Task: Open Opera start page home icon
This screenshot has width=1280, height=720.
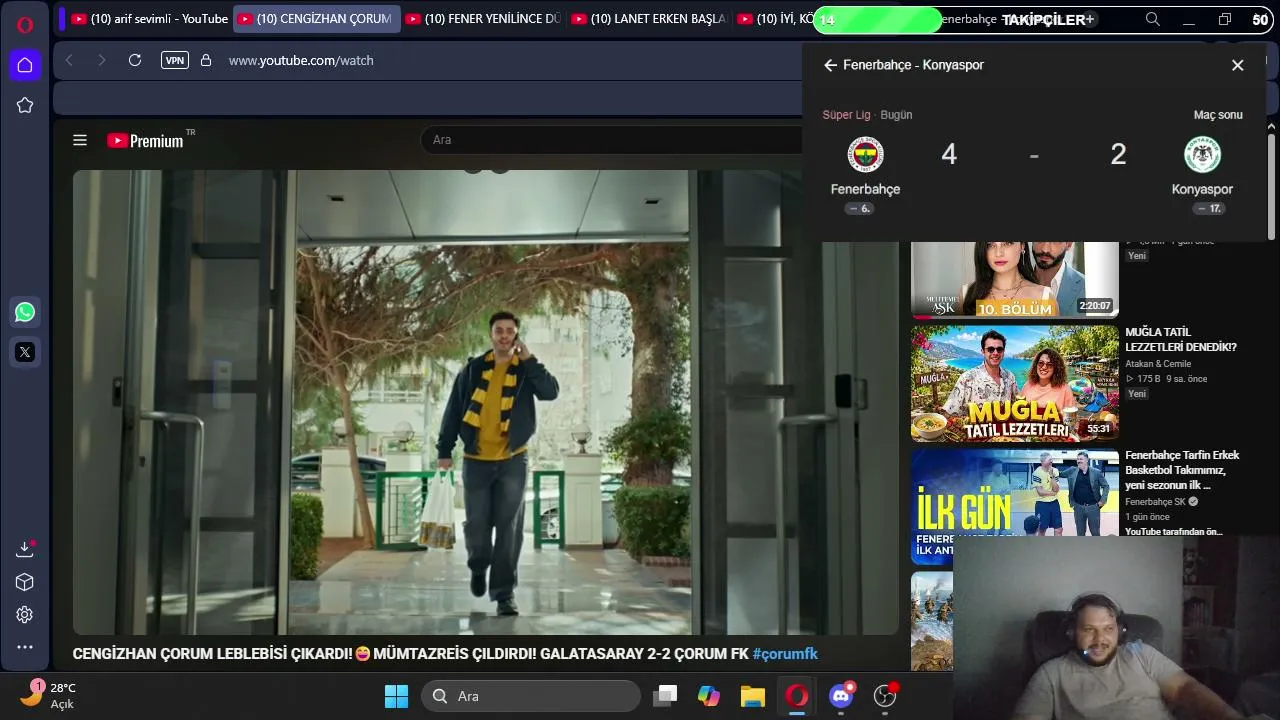Action: point(25,65)
